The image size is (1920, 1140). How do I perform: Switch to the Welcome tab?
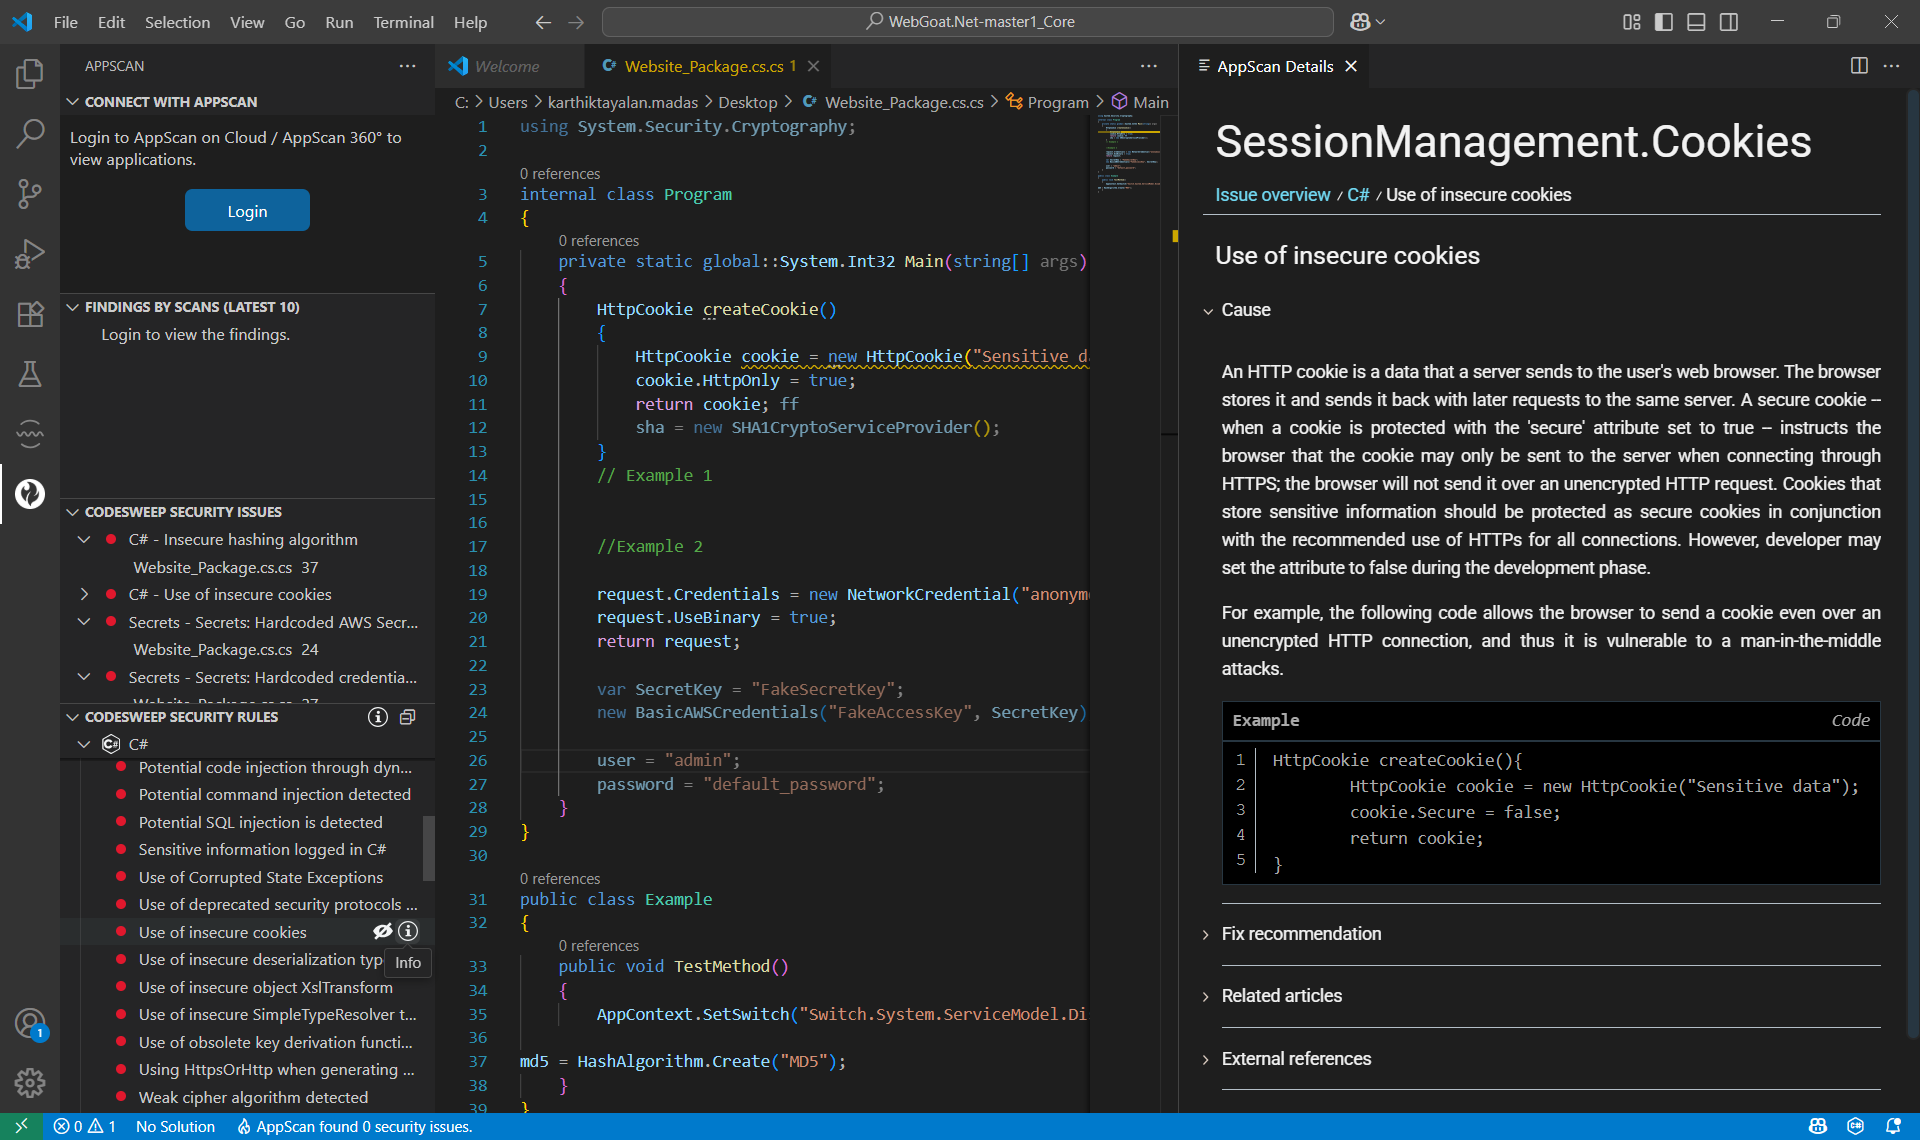506,66
